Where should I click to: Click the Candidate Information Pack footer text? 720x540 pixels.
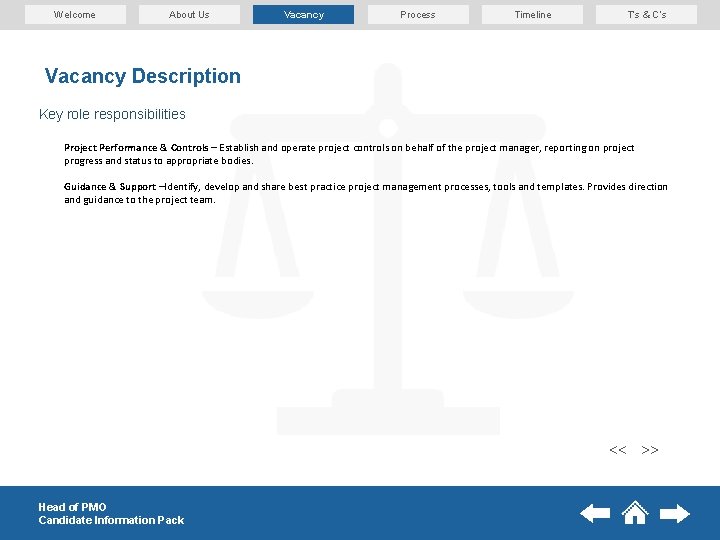tap(111, 520)
